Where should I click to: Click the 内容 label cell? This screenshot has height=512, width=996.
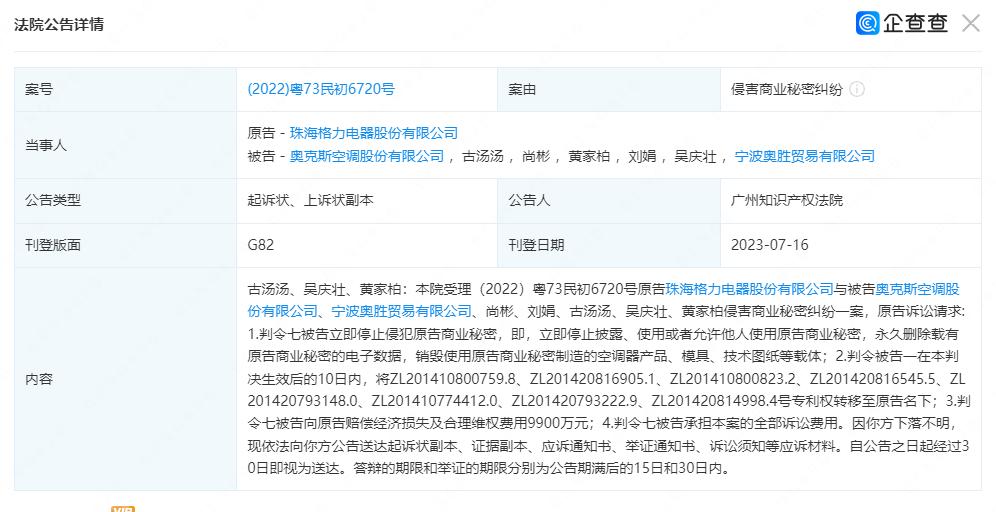pyautogui.click(x=125, y=379)
